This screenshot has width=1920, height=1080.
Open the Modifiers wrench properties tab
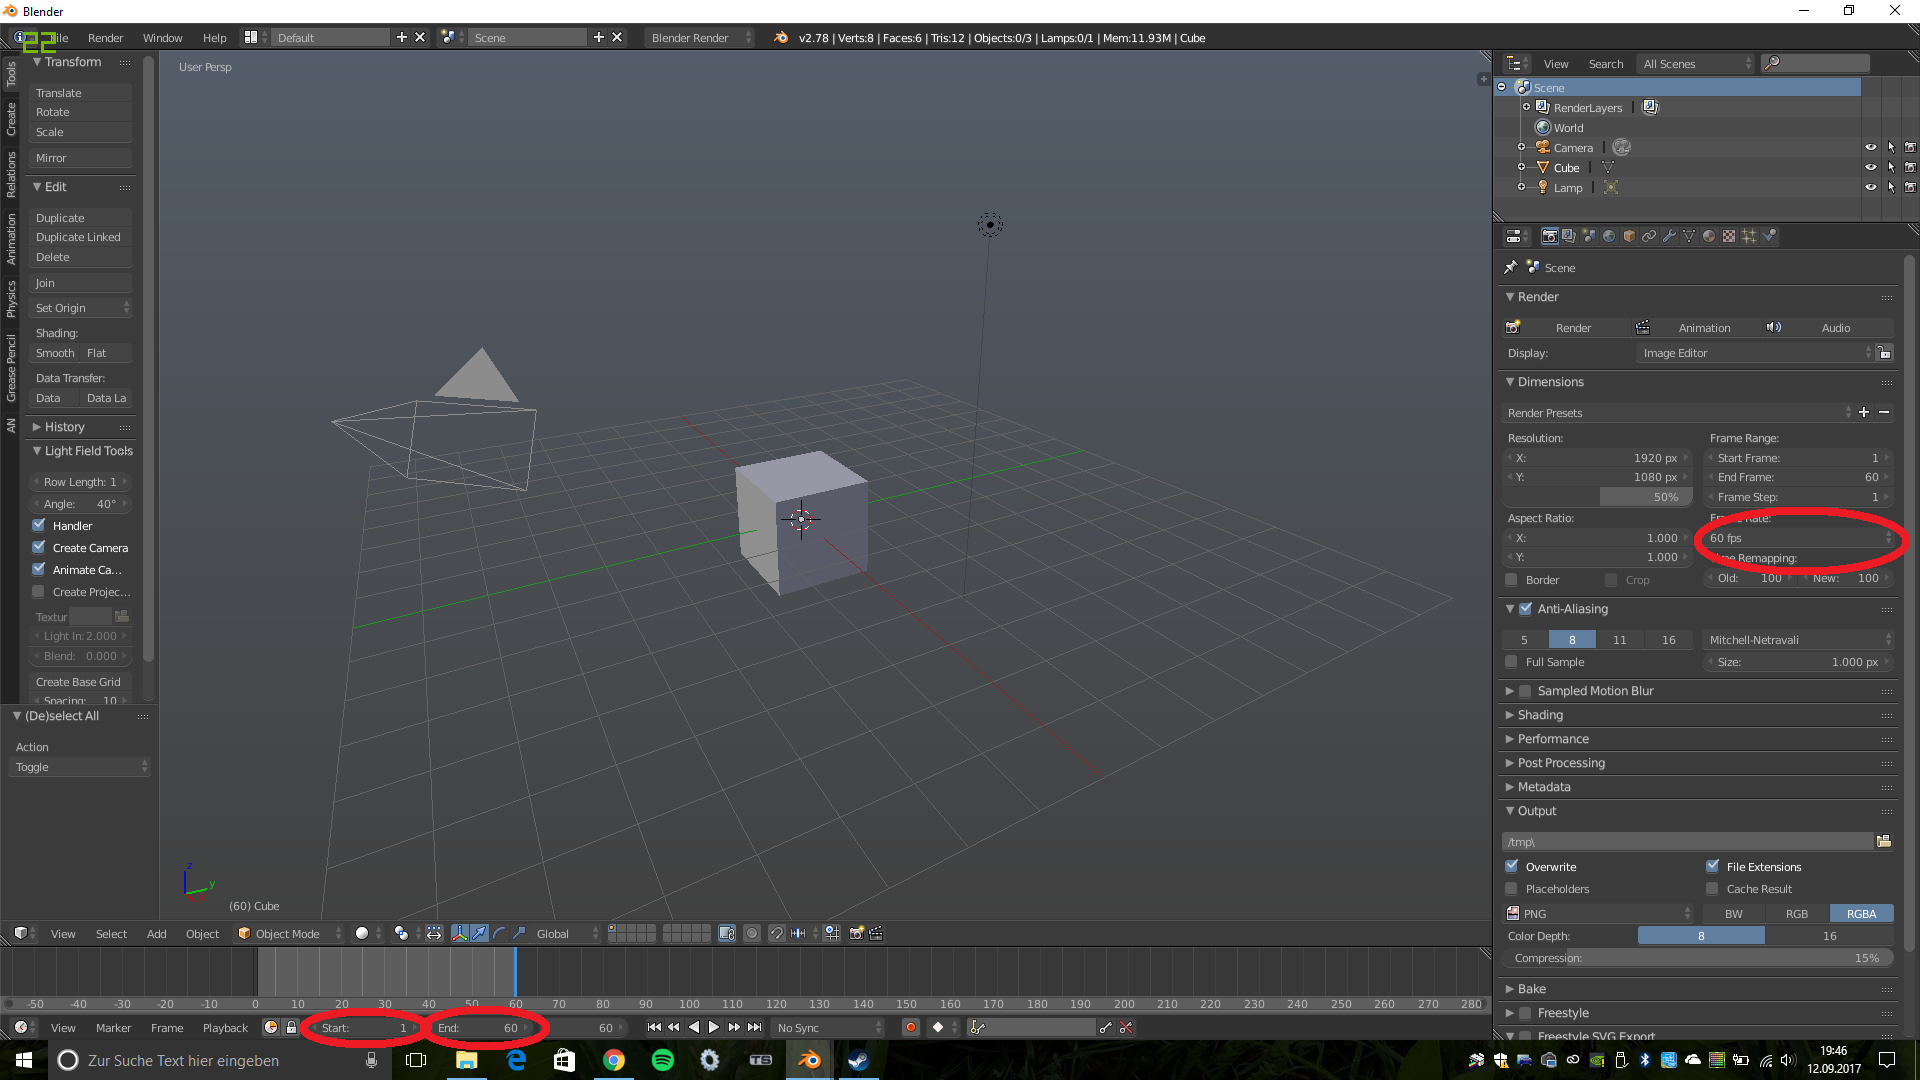coord(1669,236)
